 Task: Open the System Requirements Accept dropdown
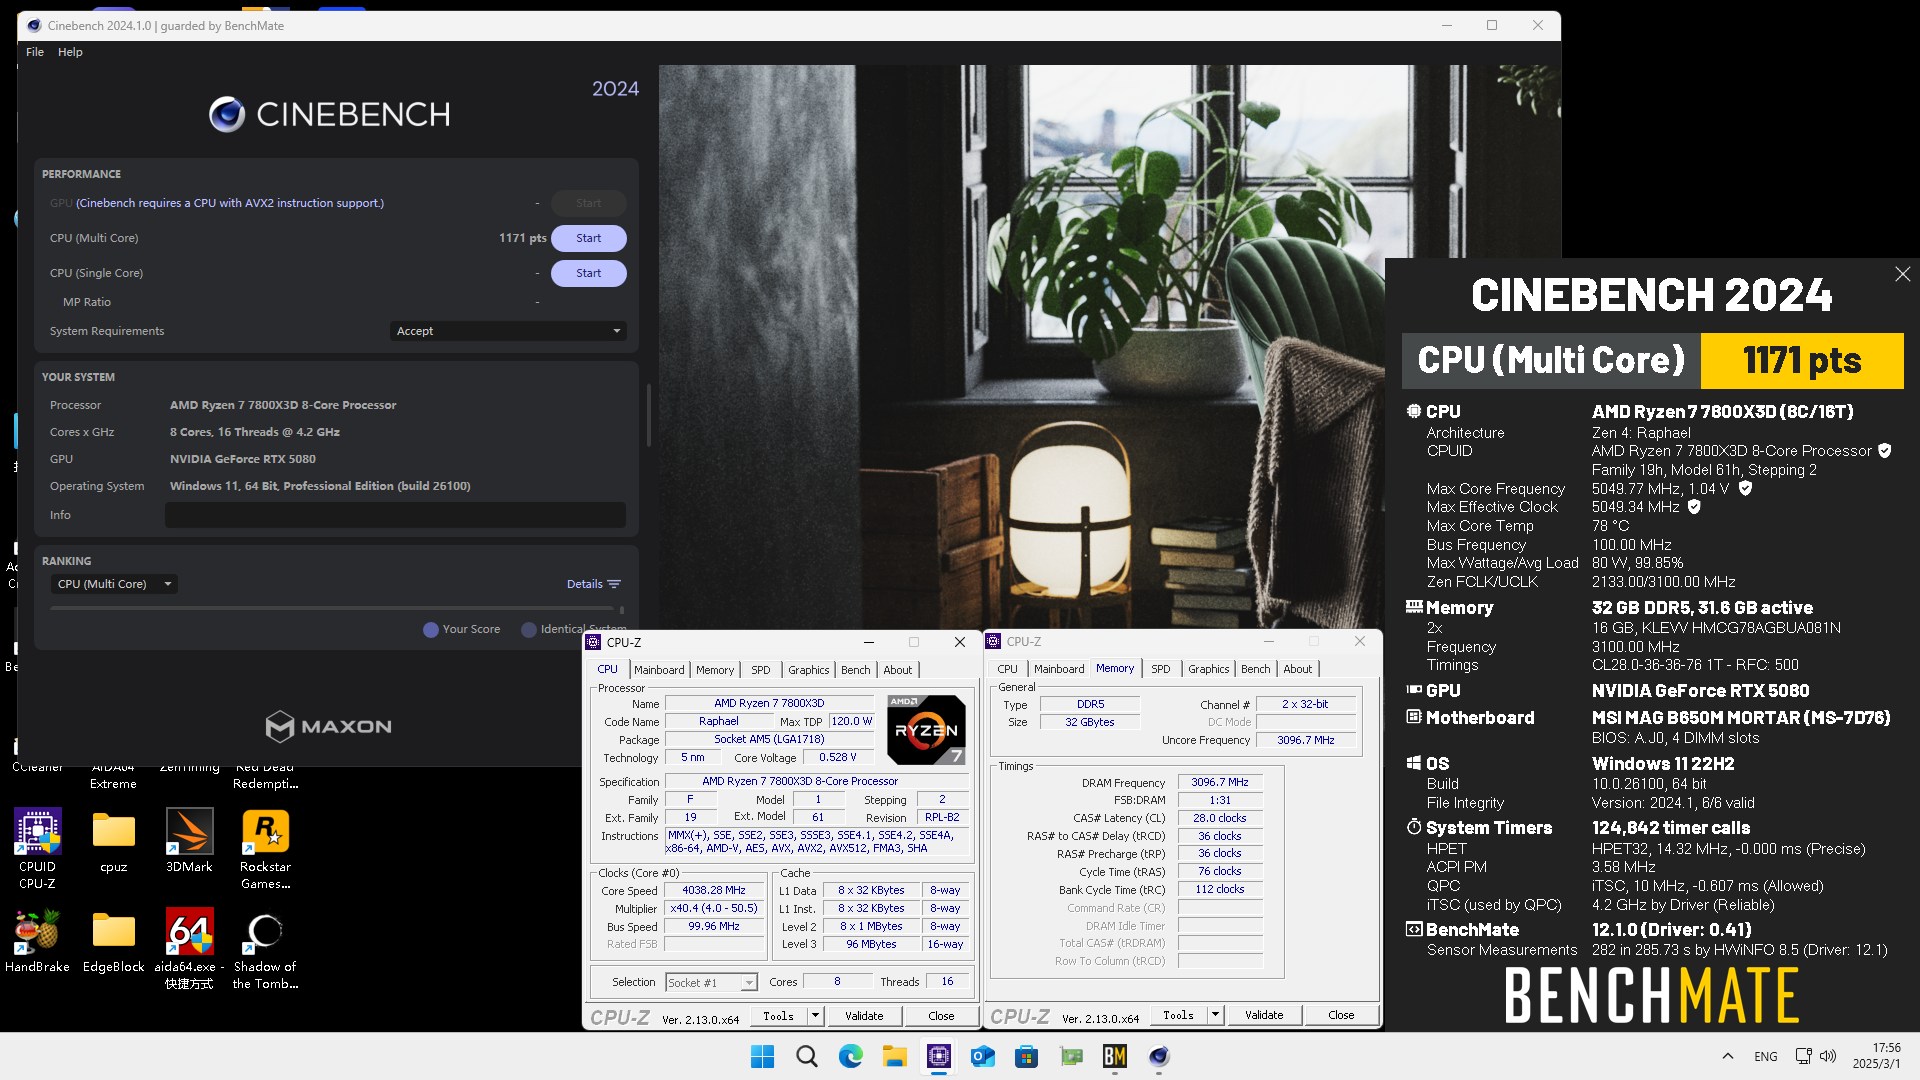[x=508, y=331]
